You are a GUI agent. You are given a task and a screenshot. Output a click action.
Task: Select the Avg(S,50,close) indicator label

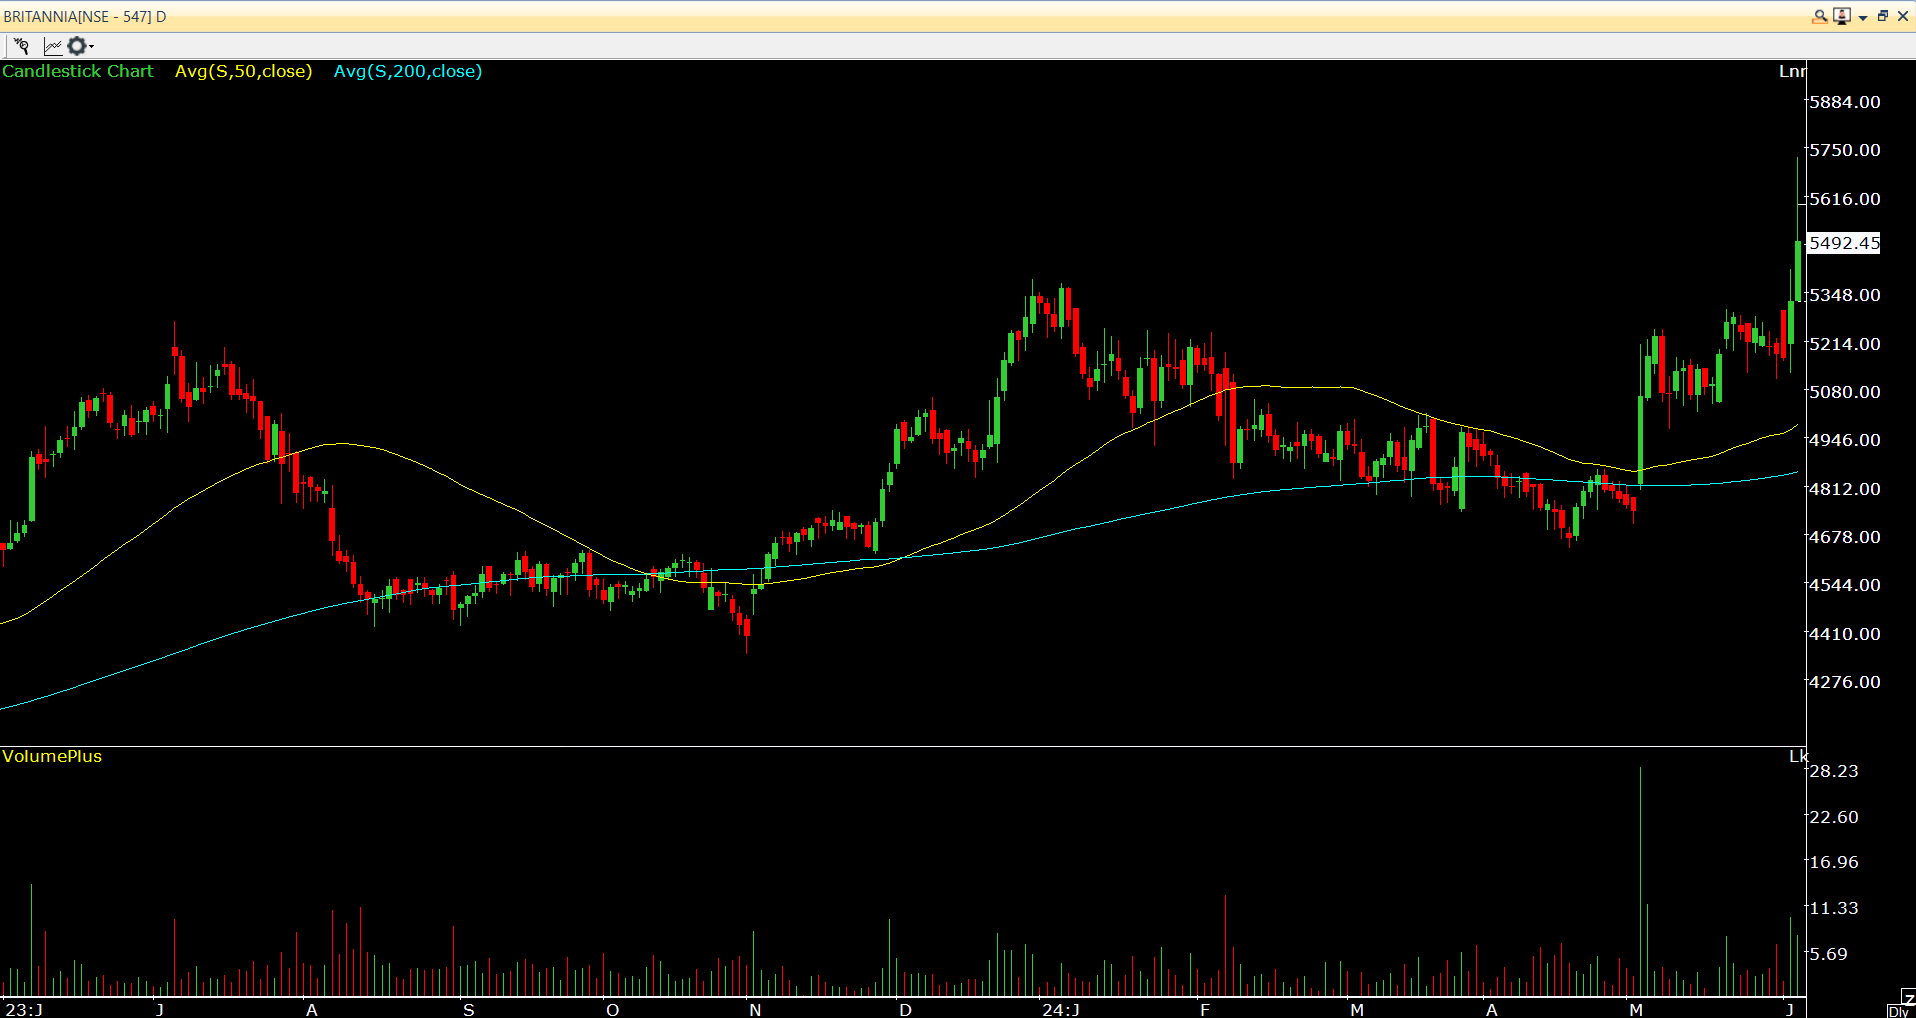244,71
